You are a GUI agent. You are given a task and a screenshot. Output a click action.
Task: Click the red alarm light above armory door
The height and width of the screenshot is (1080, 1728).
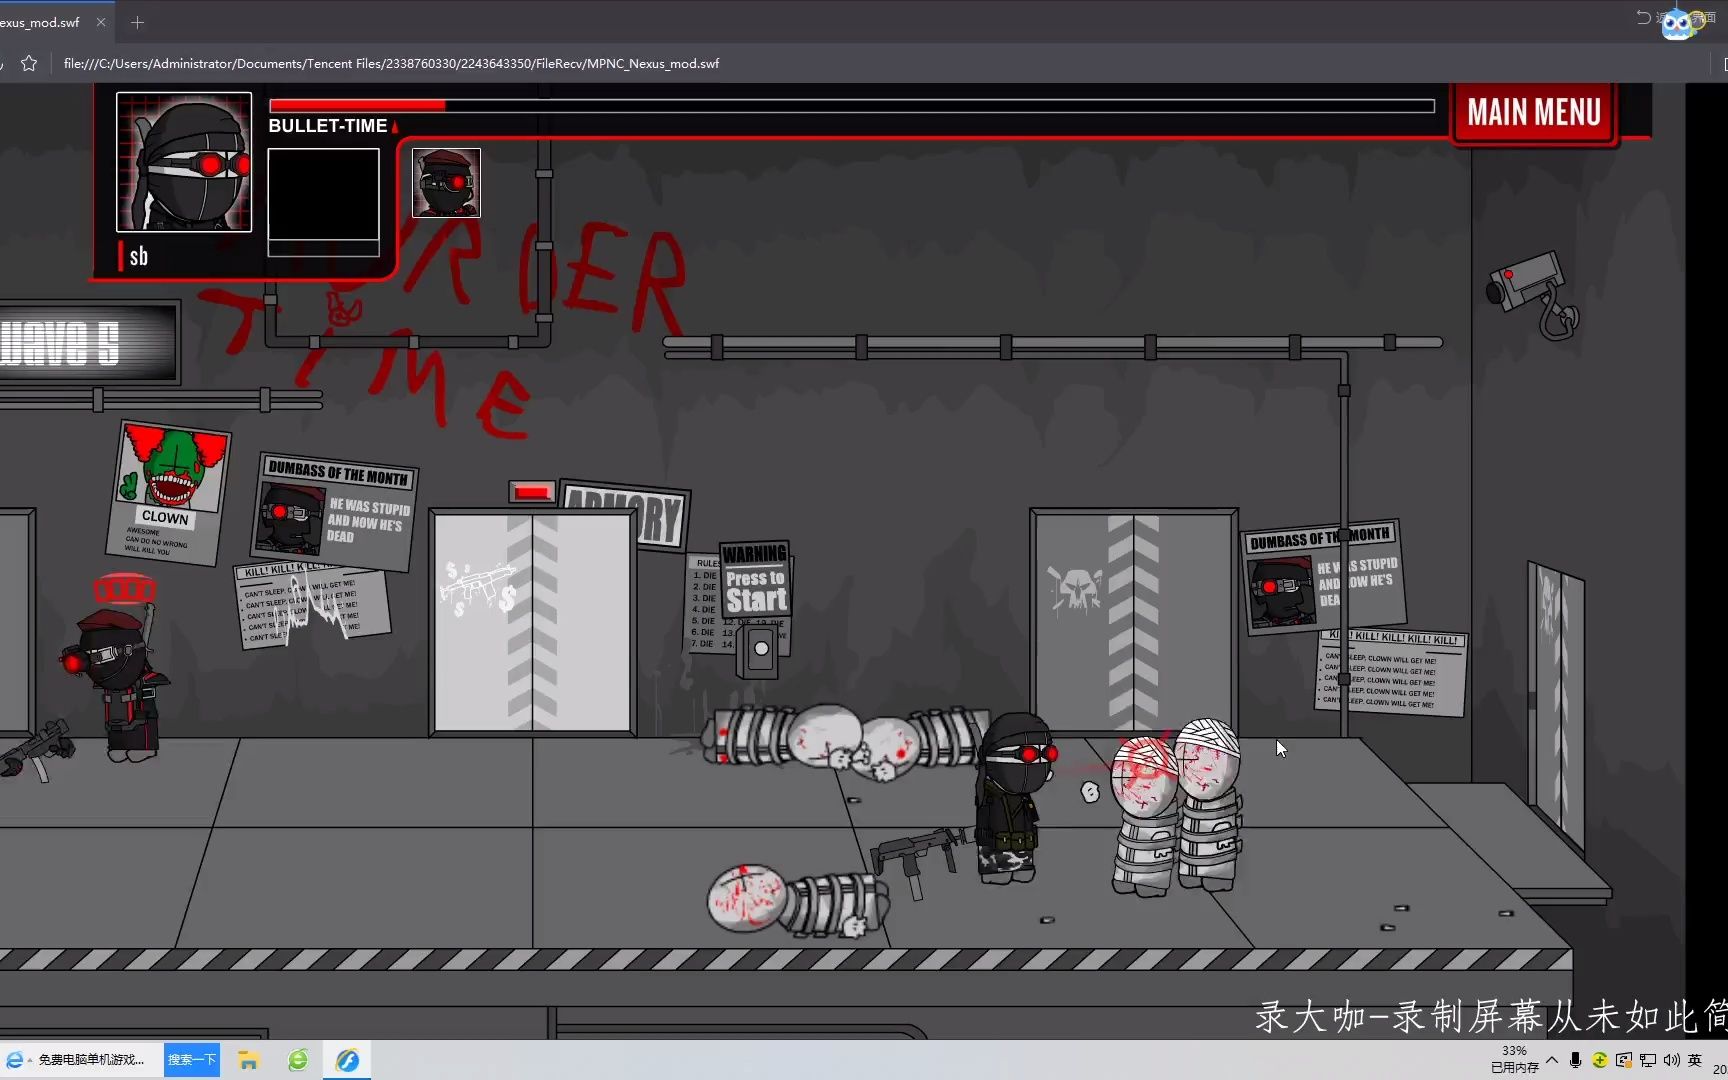point(532,491)
